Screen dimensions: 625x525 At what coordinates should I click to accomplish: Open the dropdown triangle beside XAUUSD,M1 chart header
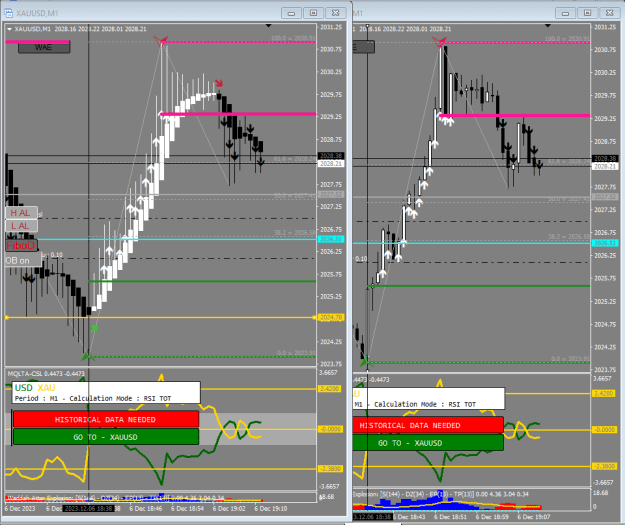tap(10, 29)
